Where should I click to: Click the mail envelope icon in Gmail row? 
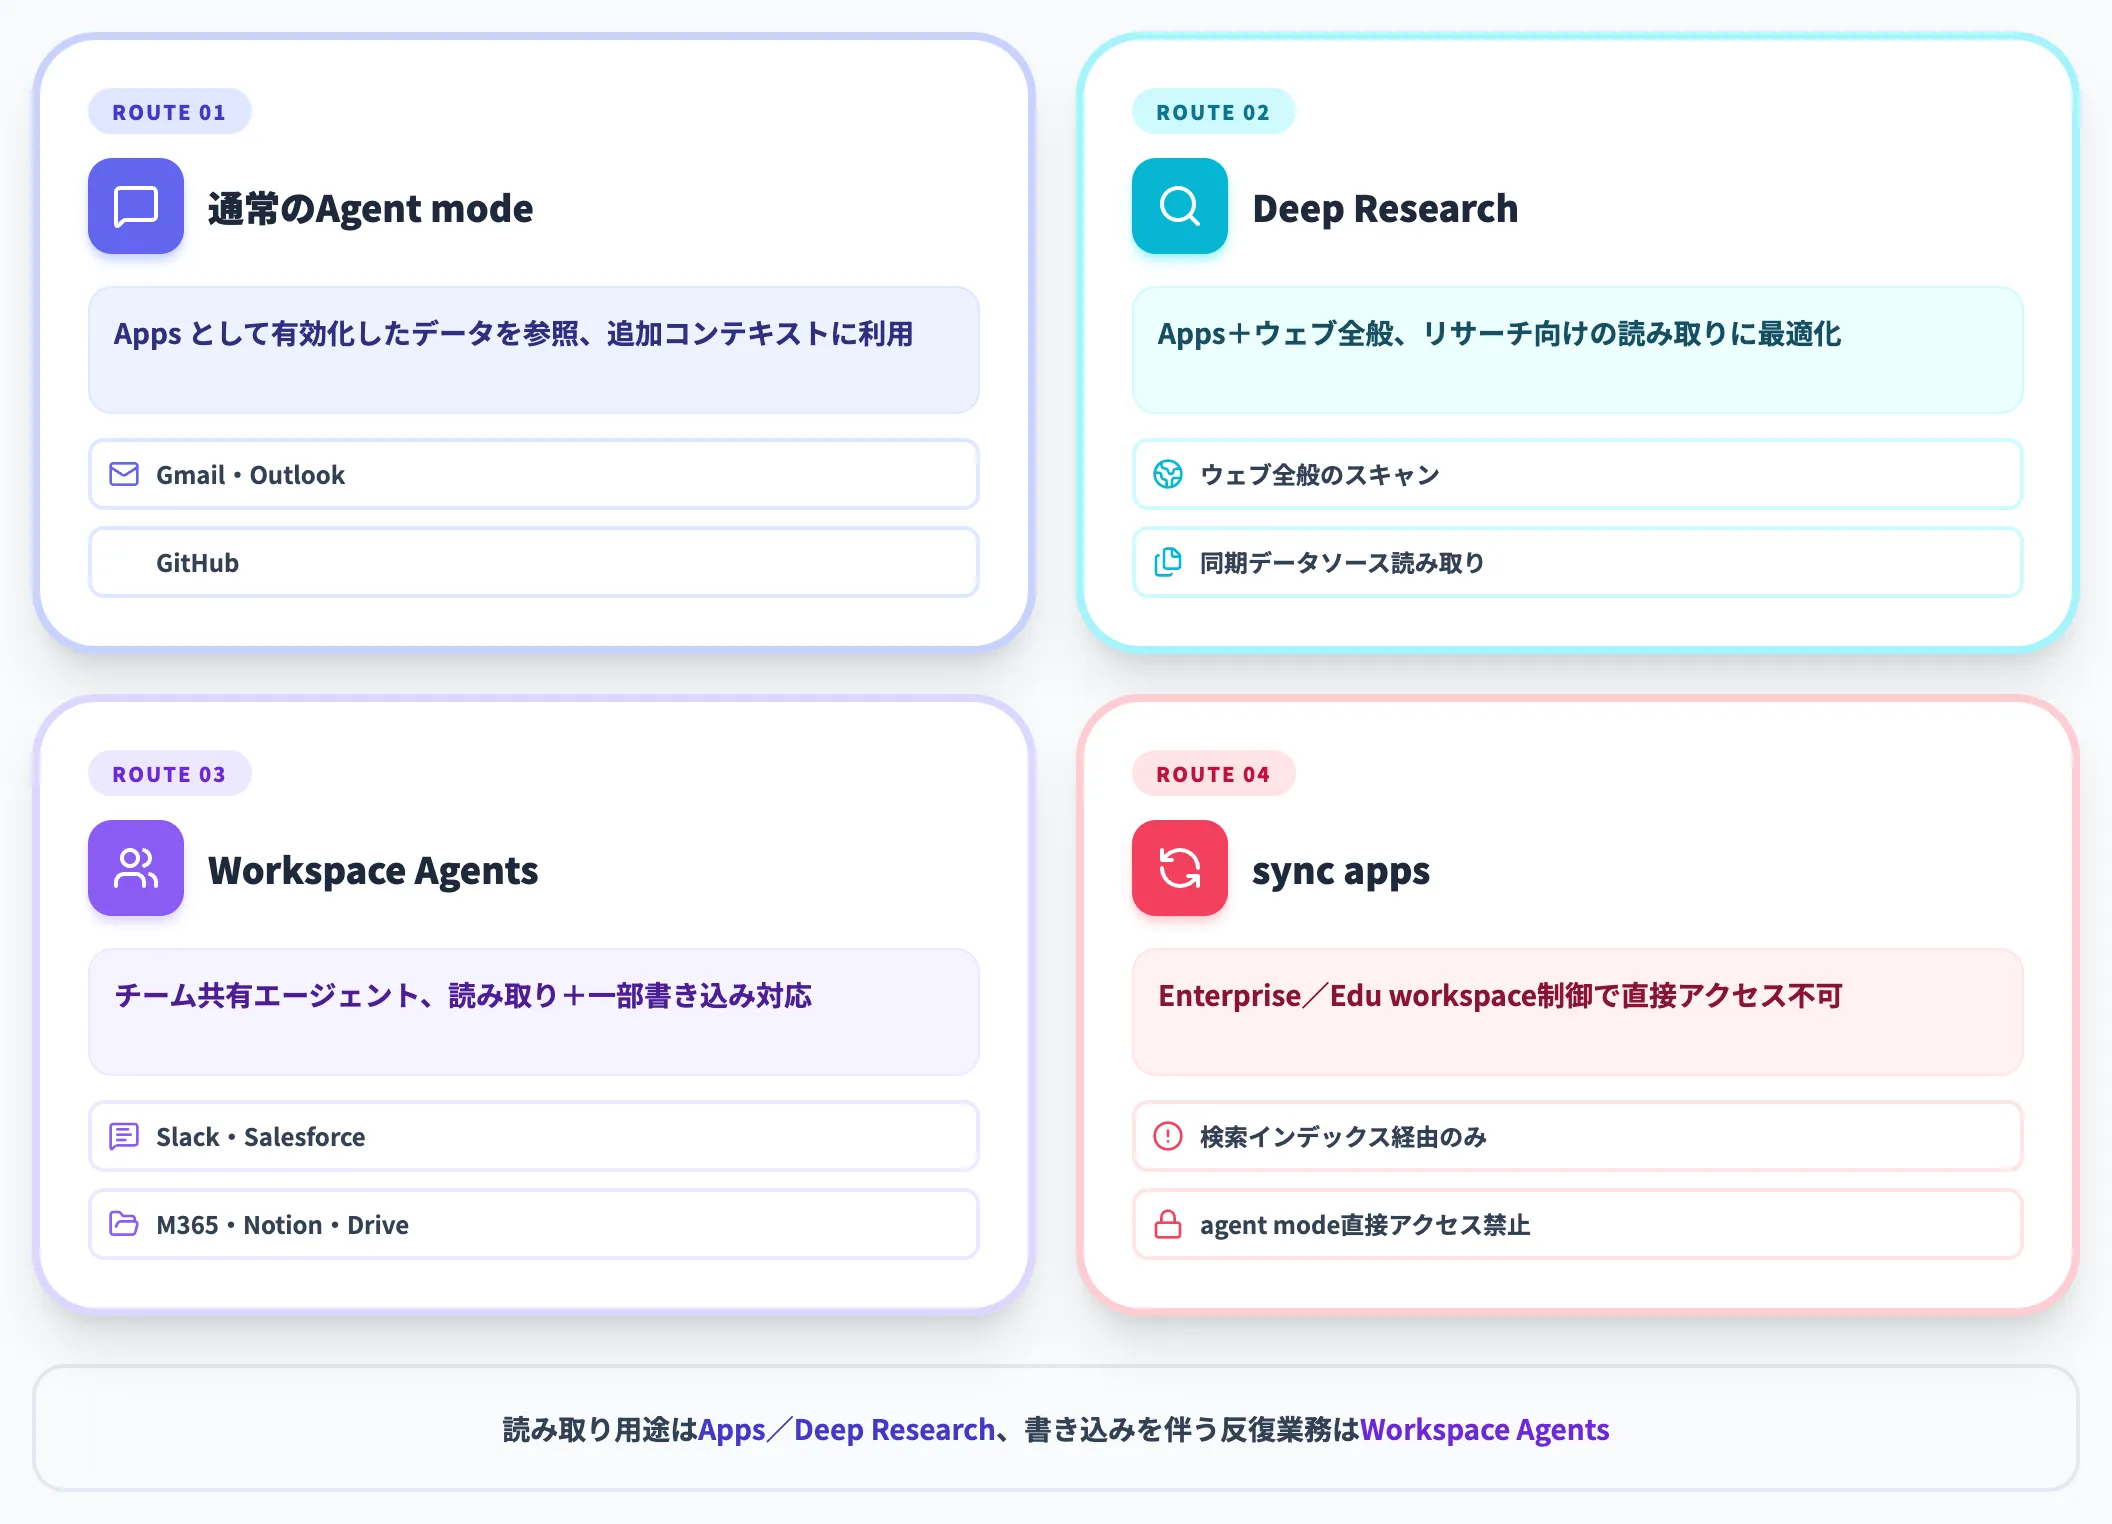tap(124, 474)
